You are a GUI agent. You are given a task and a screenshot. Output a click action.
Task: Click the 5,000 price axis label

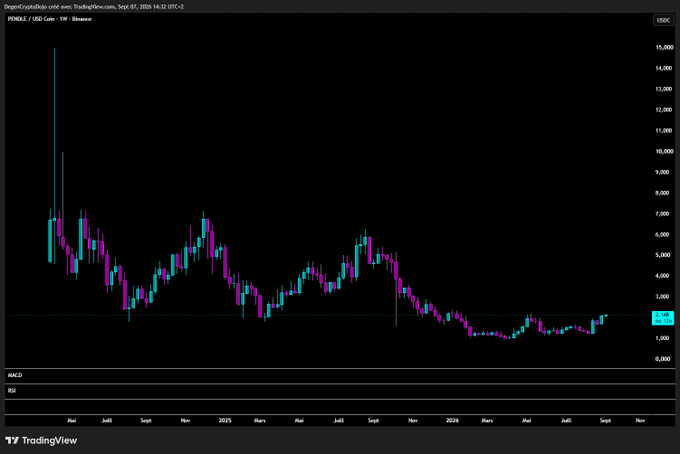tap(664, 255)
